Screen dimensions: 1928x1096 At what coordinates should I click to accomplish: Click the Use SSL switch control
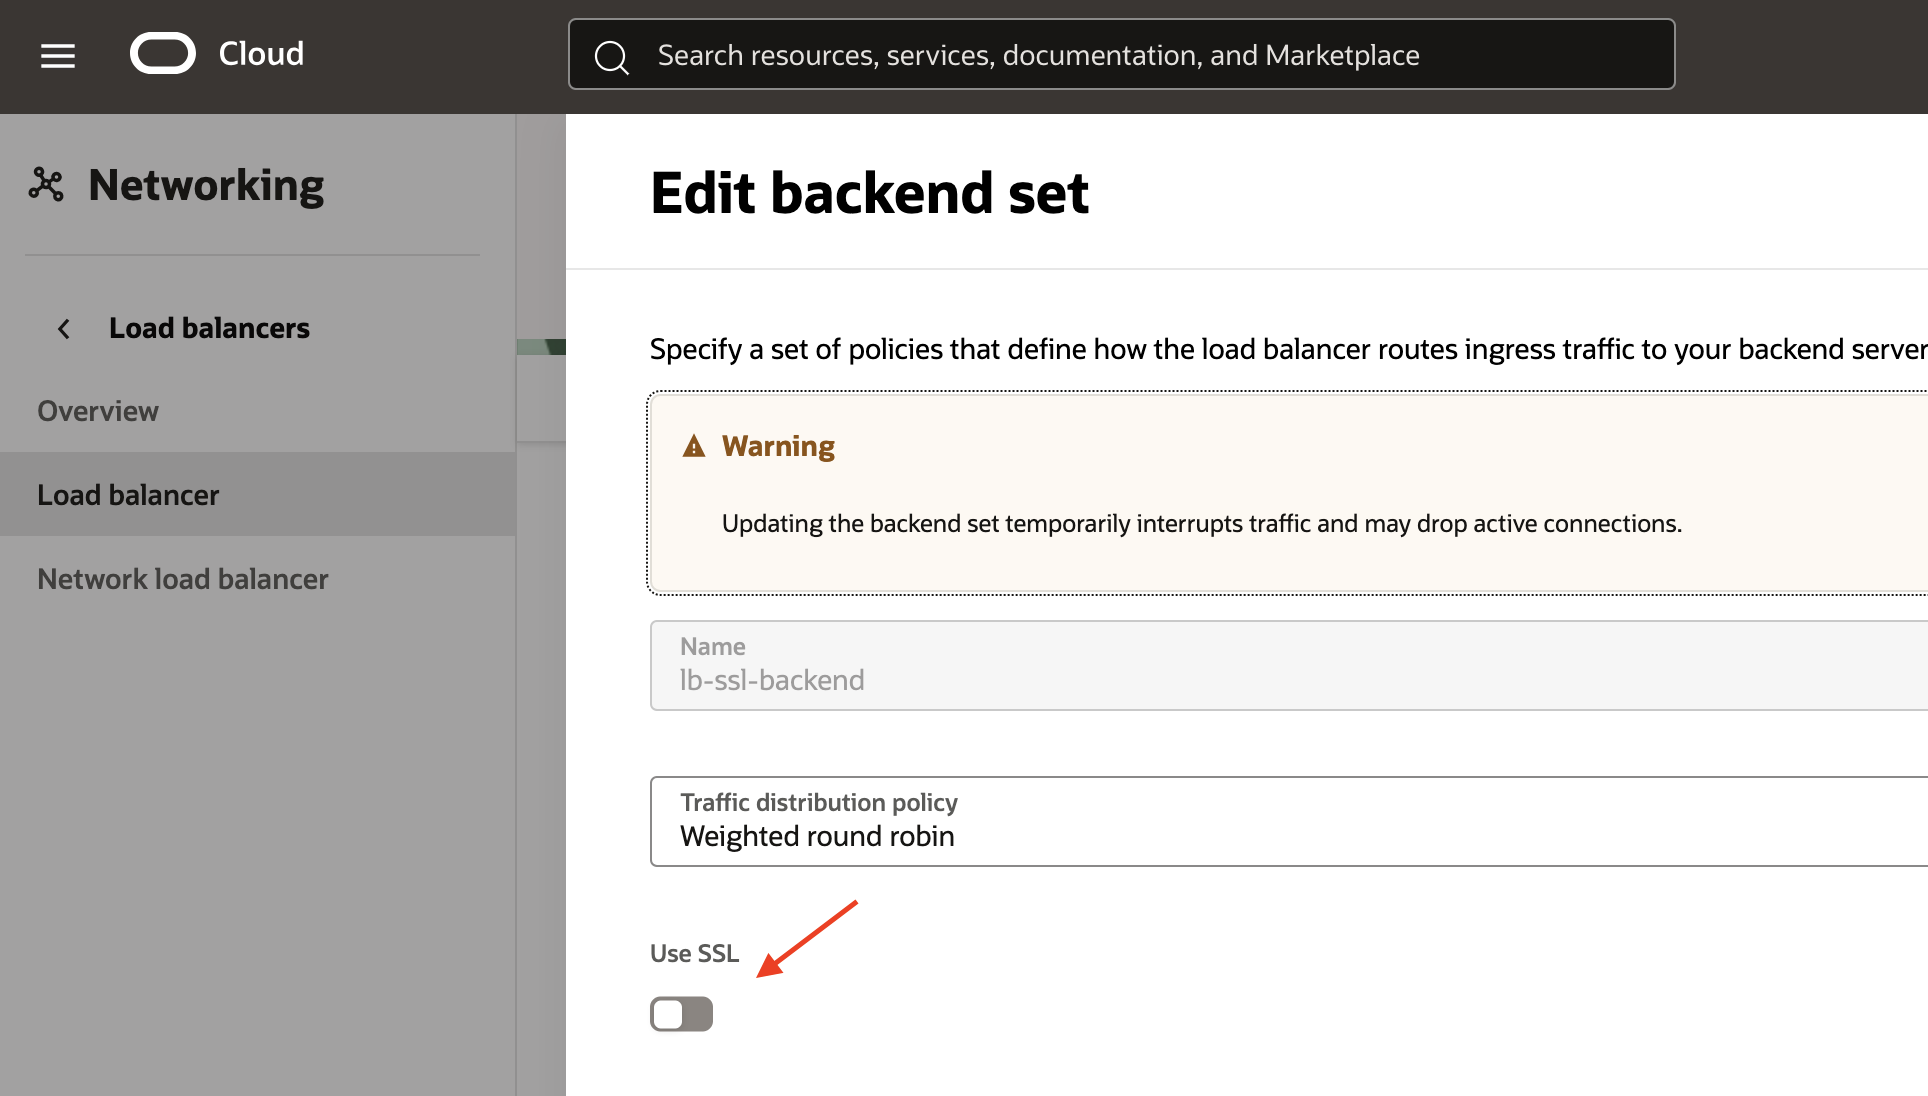[681, 1013]
